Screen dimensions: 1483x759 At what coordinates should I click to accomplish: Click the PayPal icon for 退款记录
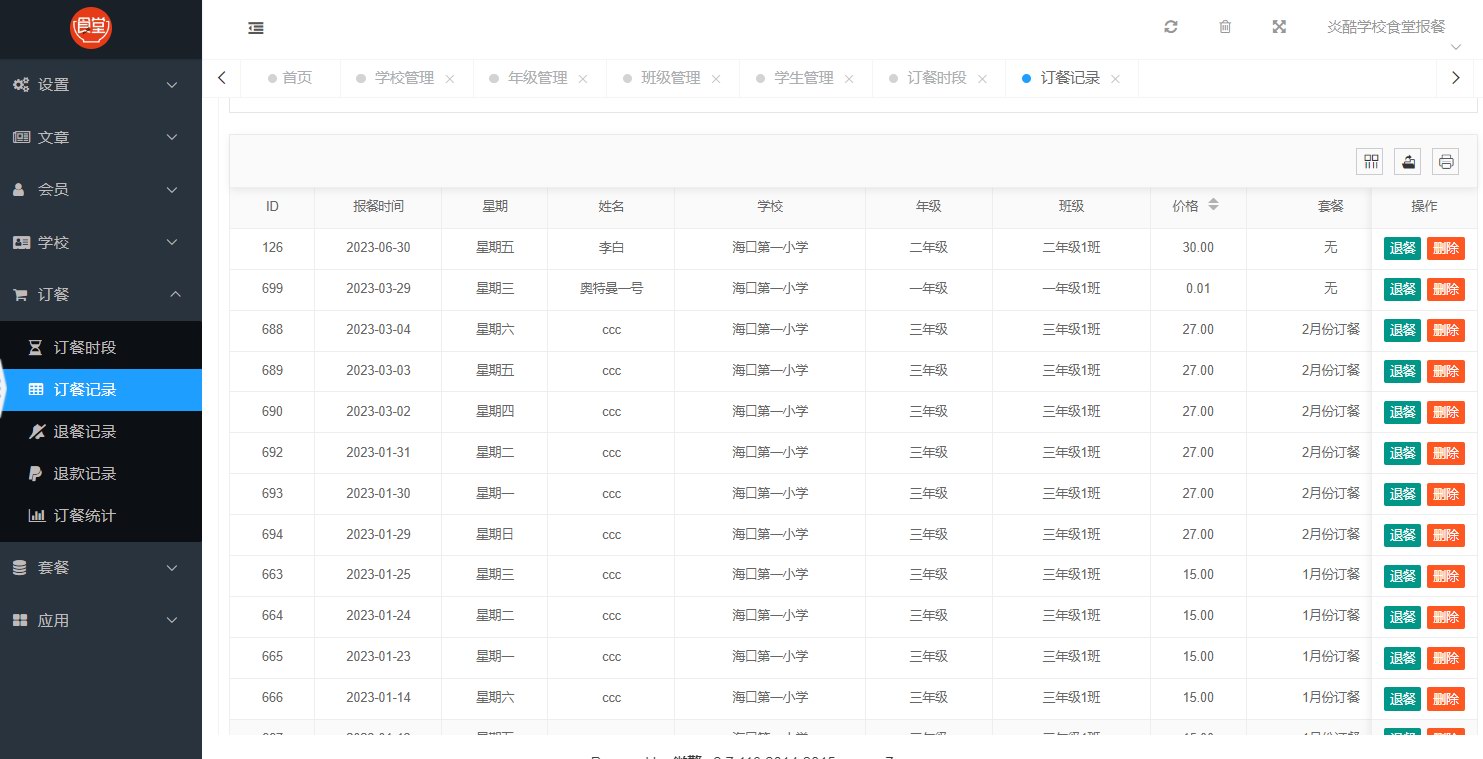36,474
